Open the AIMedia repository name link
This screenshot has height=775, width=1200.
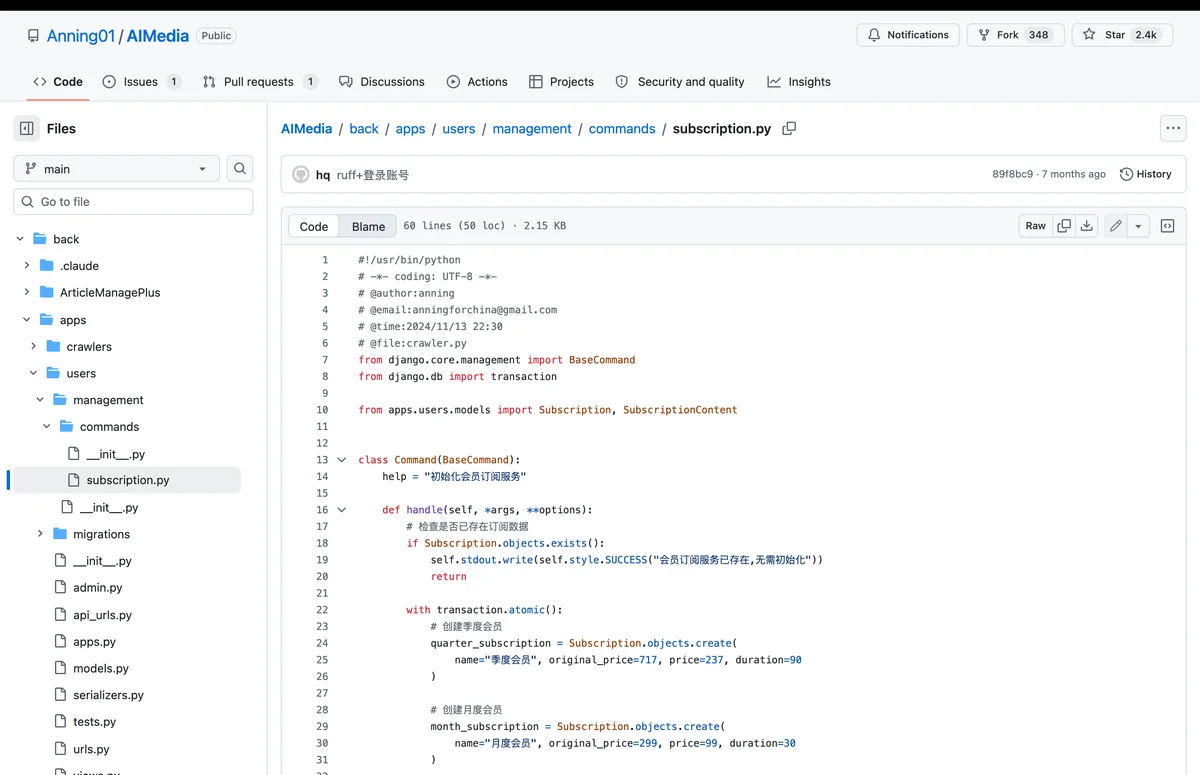coord(158,36)
